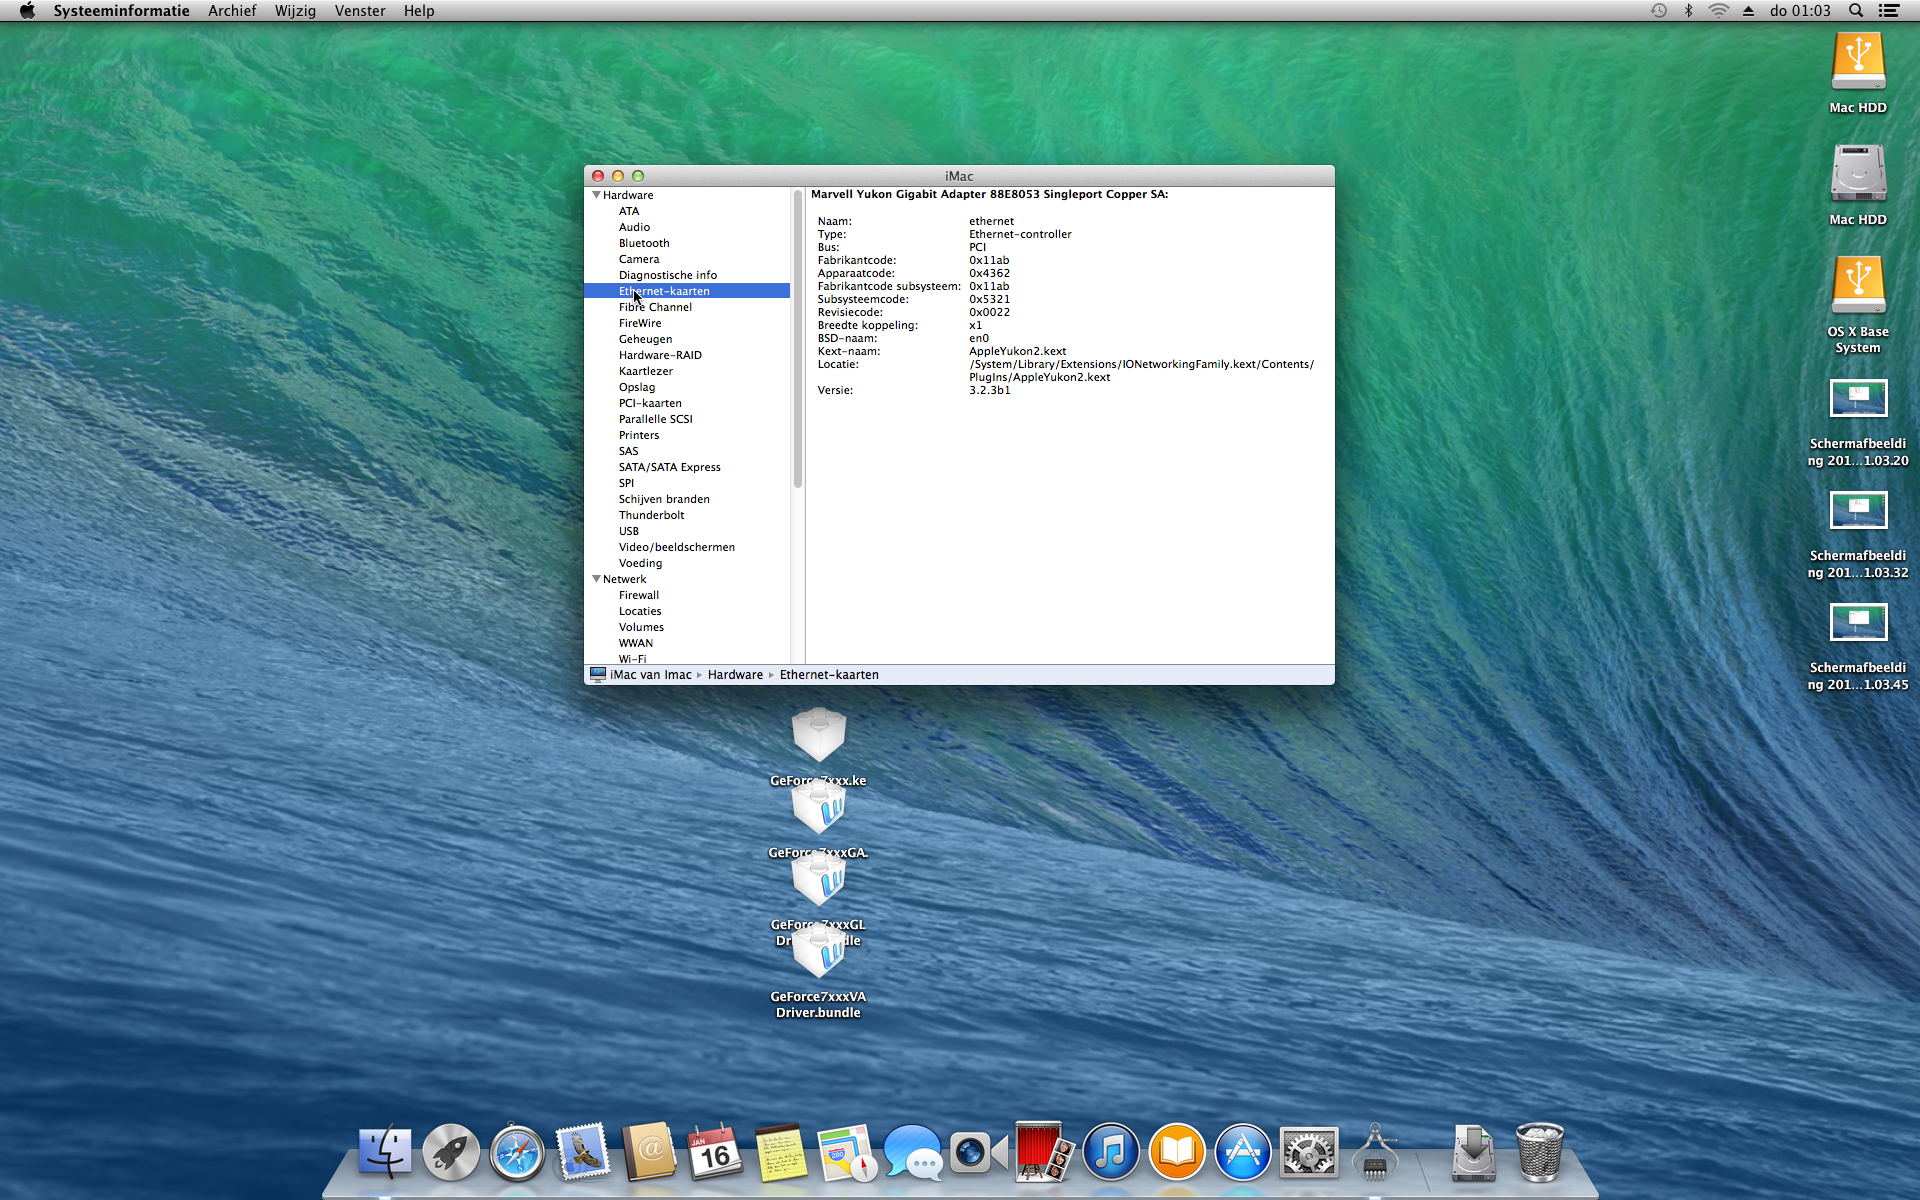Viewport: 1920px width, 1200px height.
Task: Select Schermafbeelding 1.03.45 thumbnail on desktop
Action: point(1858,623)
